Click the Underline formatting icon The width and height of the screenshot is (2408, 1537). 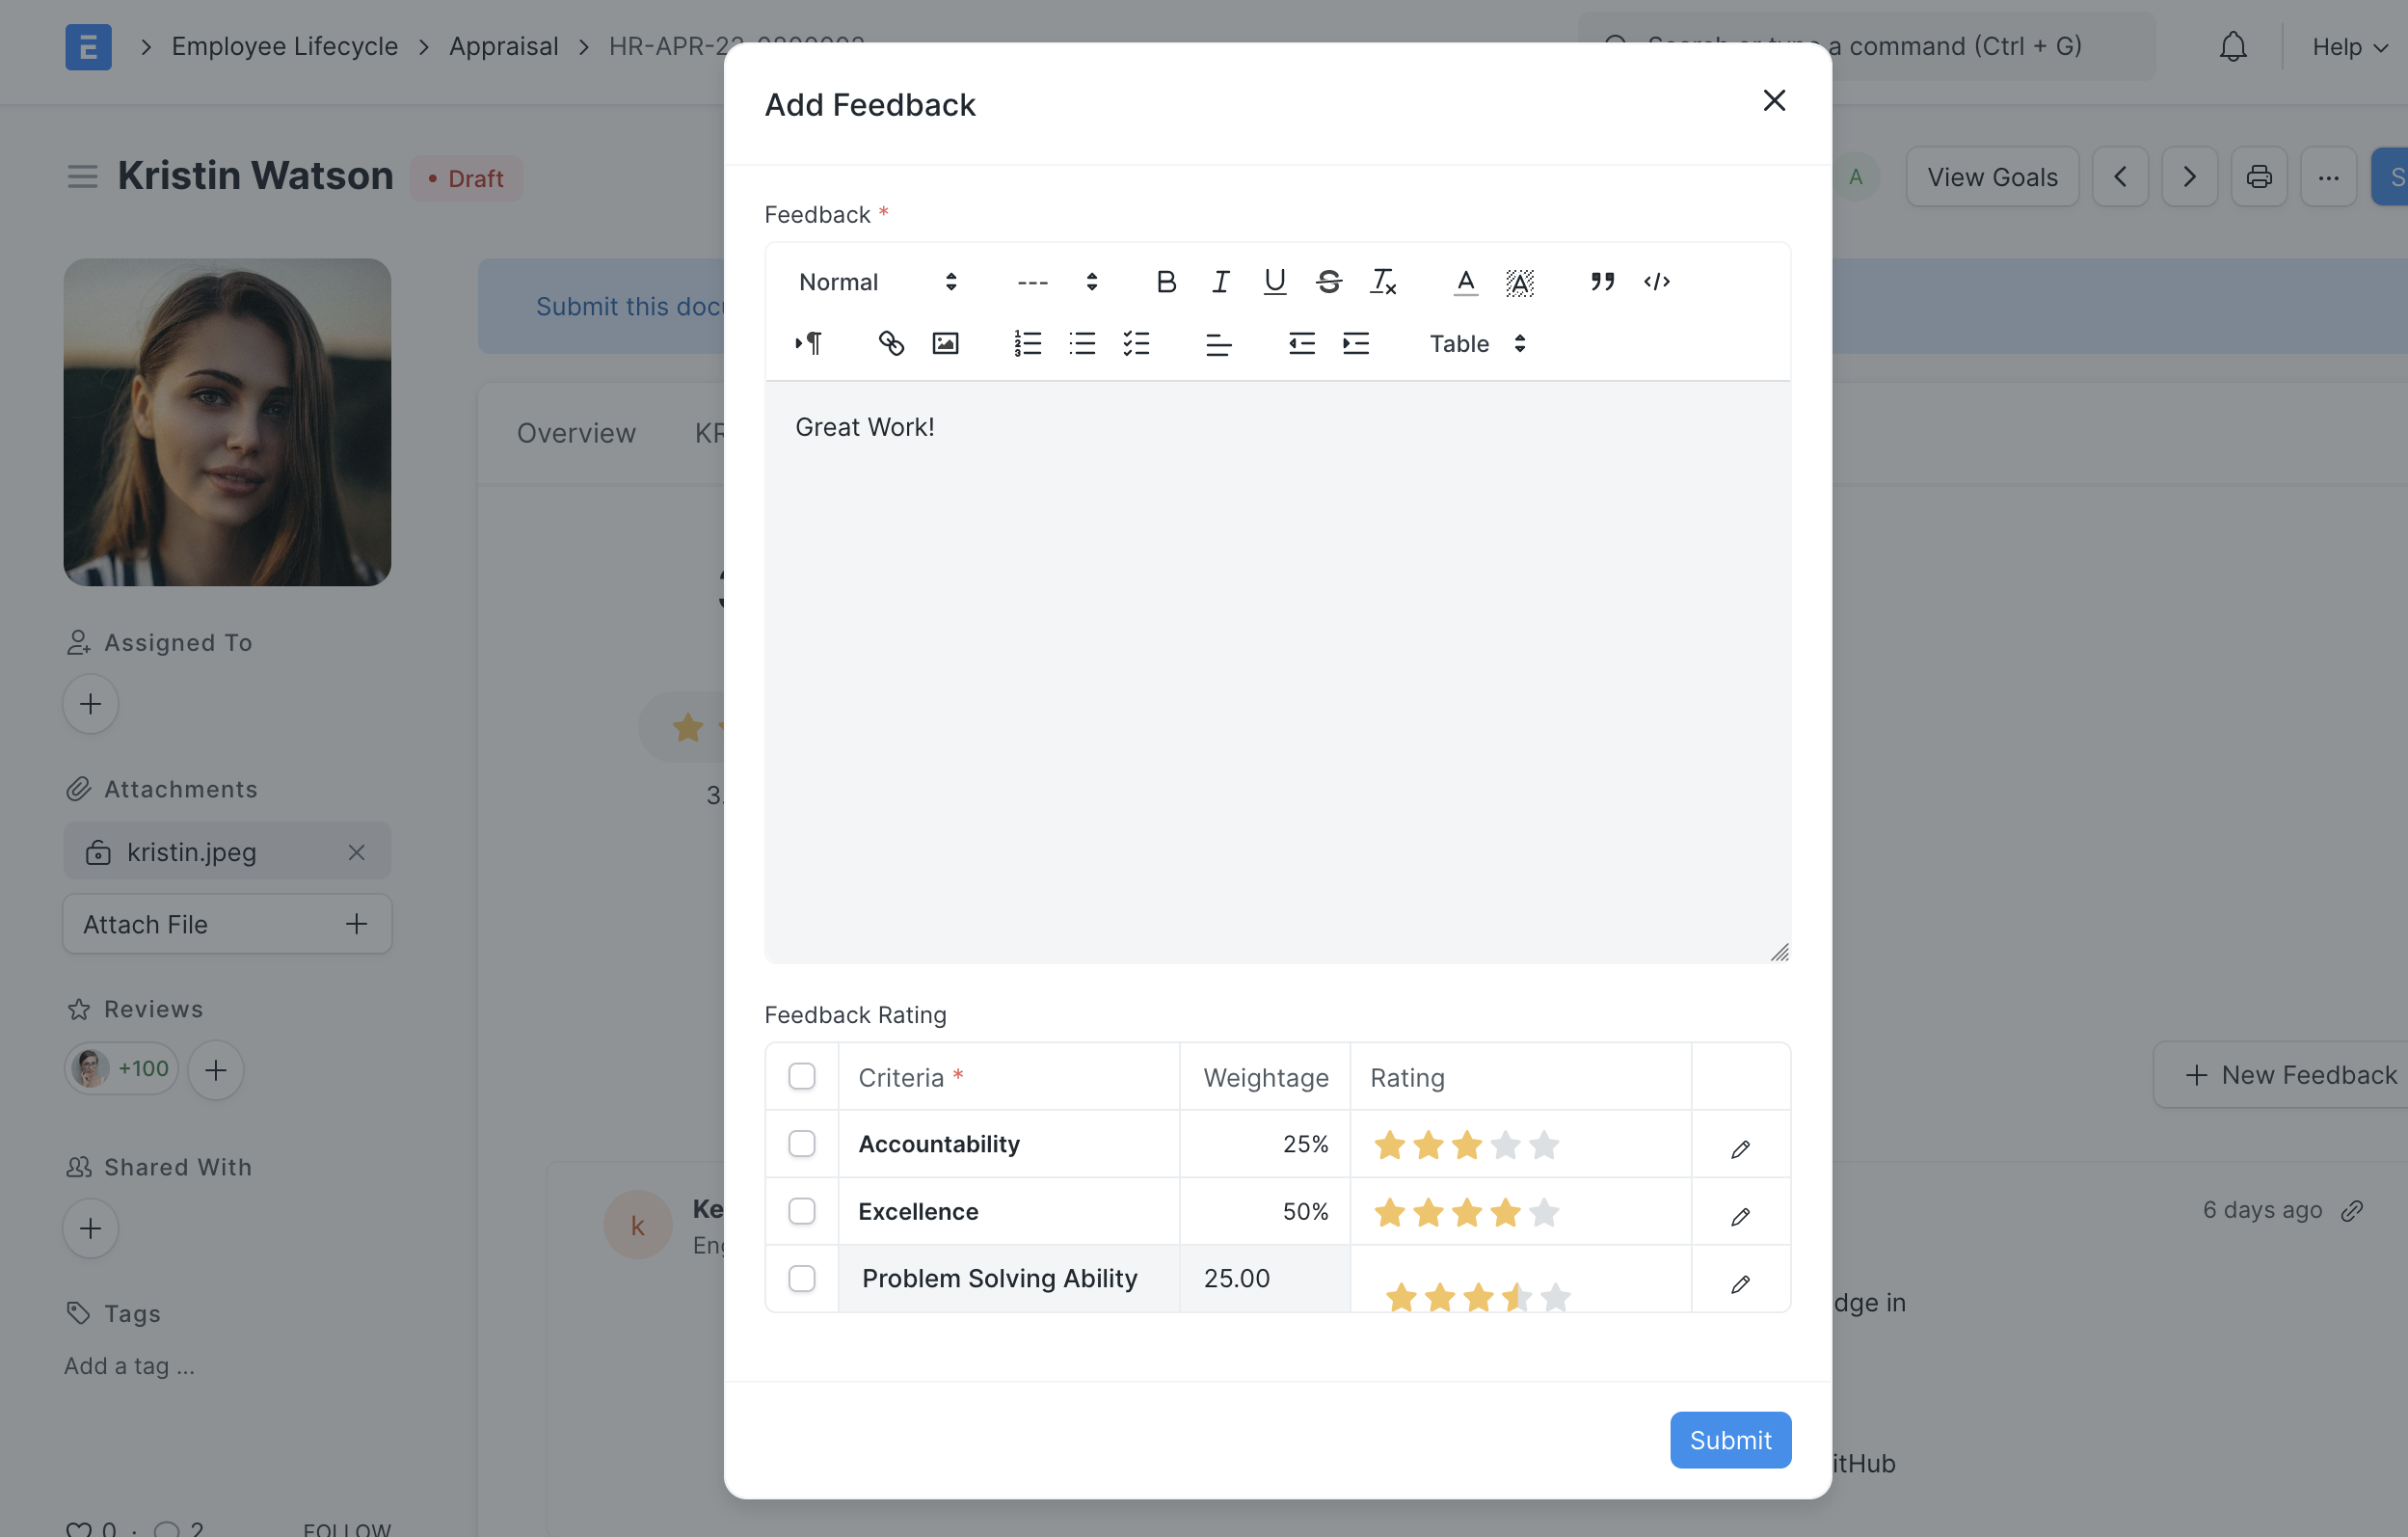1274,281
